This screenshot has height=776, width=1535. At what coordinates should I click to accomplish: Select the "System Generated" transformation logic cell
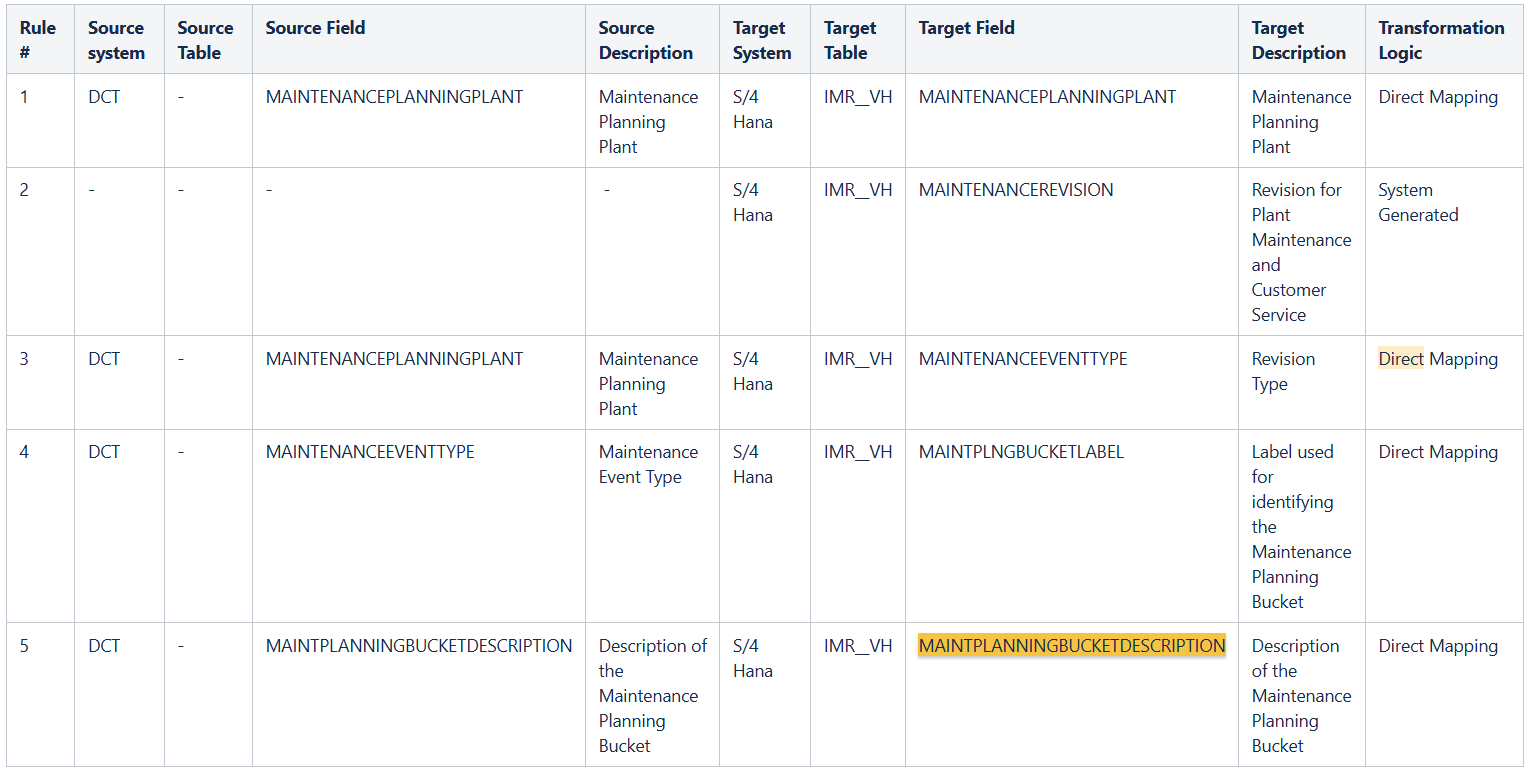pos(1418,202)
